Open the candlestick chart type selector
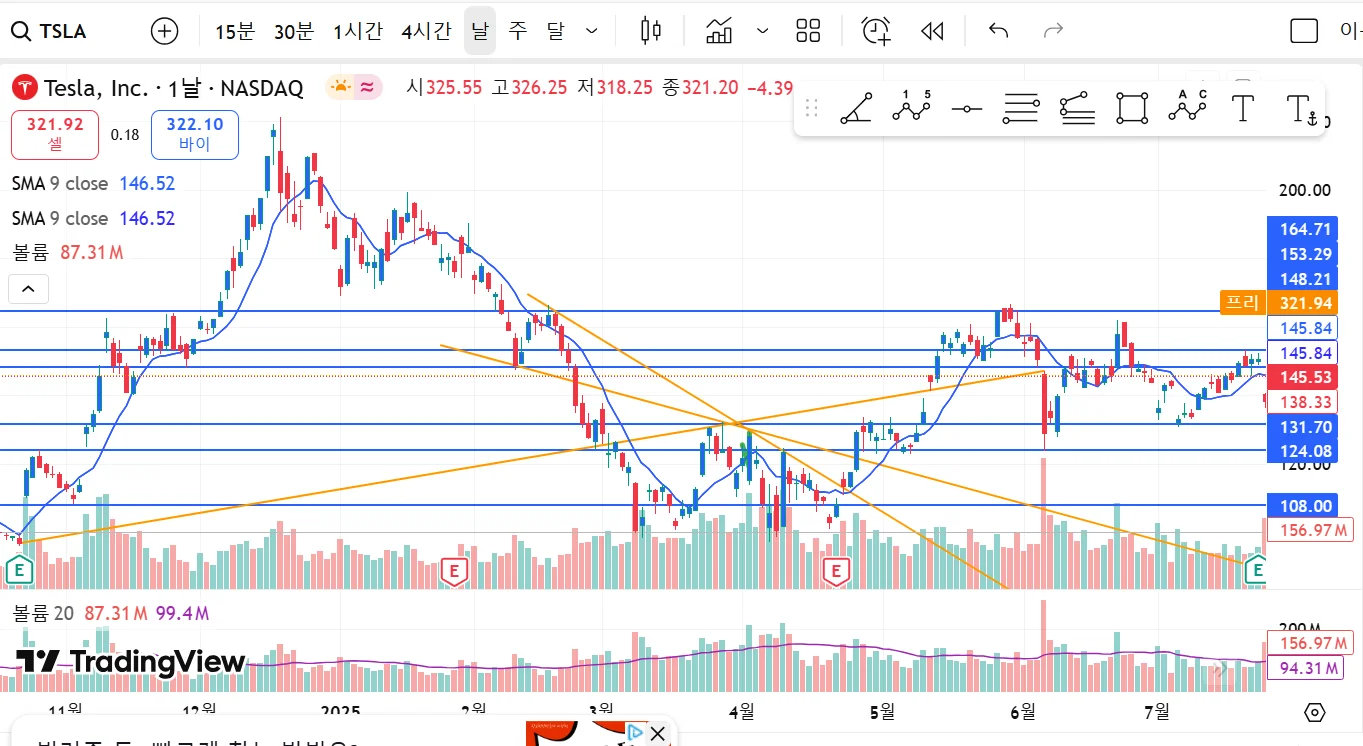The image size is (1363, 746). click(651, 31)
